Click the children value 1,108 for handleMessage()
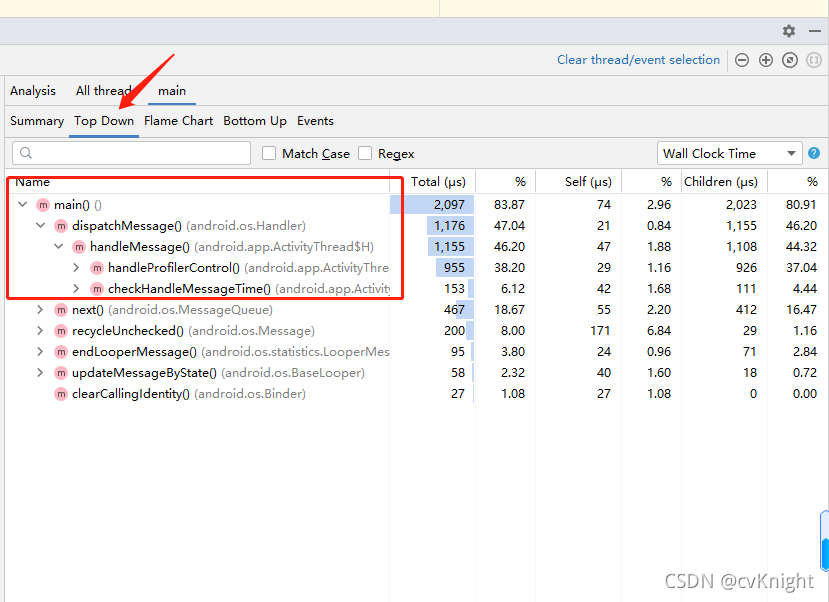Screen dimensions: 829x602 pyautogui.click(x=741, y=247)
